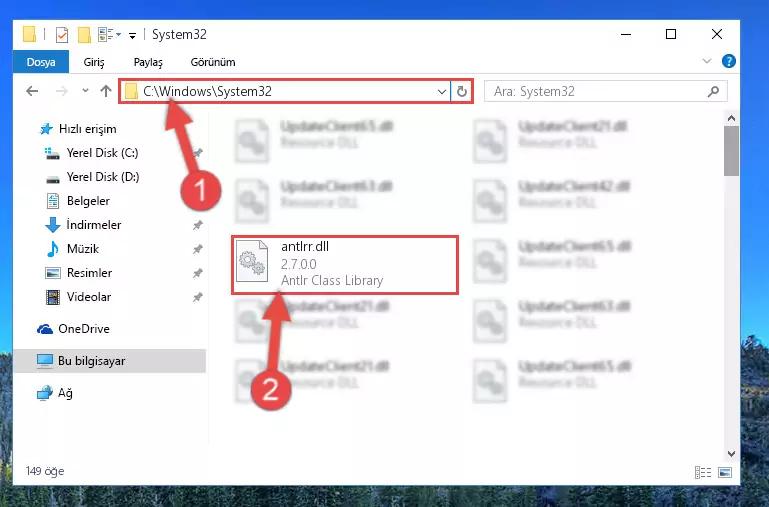
Task: Click the New folder icon in quick access toolbar
Action: point(84,35)
